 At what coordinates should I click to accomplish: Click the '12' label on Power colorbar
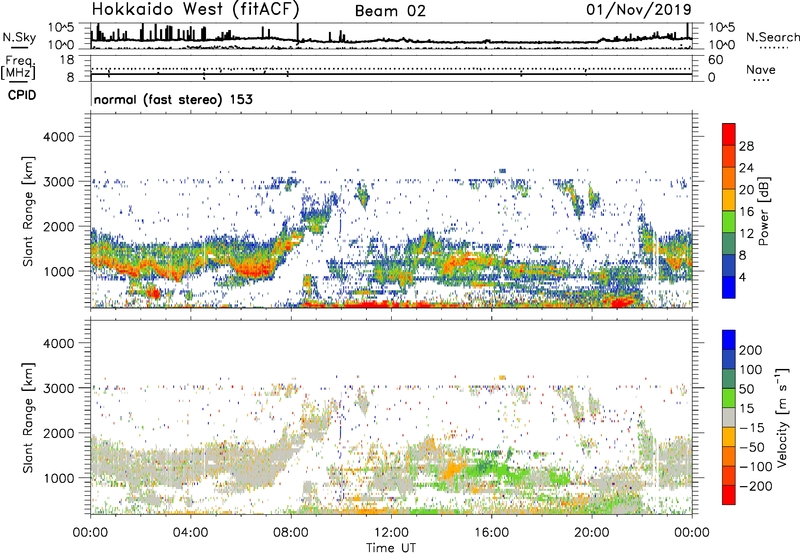point(746,234)
